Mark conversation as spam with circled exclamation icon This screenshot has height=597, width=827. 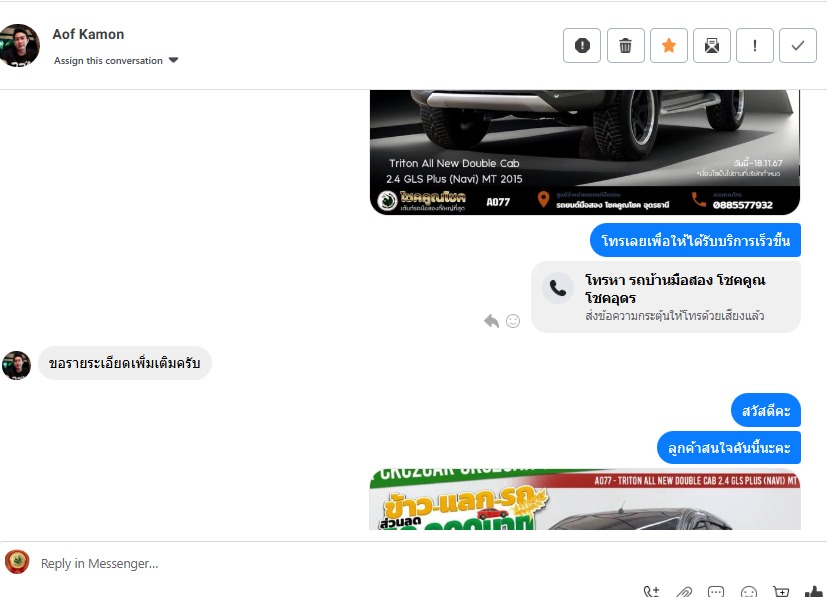click(x=582, y=45)
